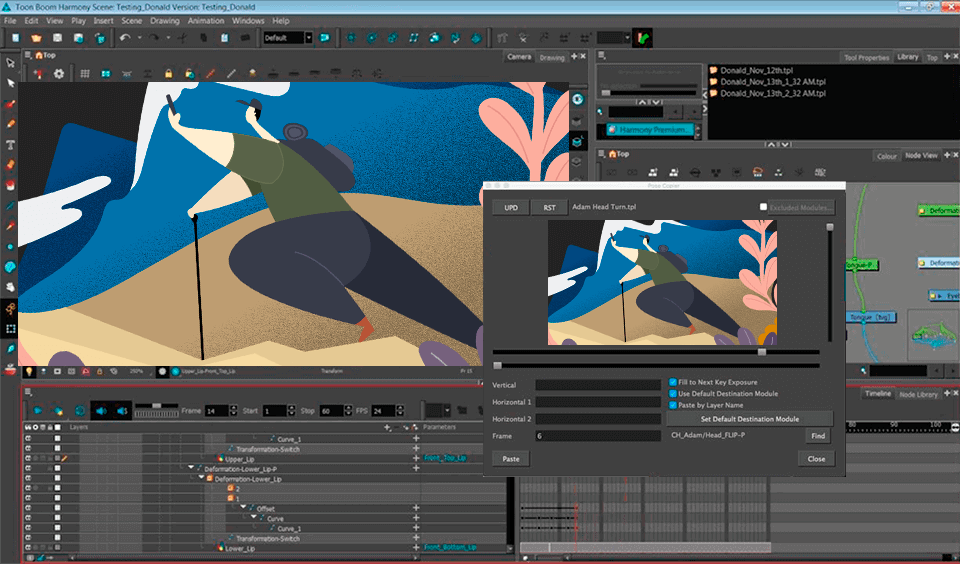Click the light bulb icon below camera view
Image resolution: width=960 pixels, height=564 pixels.
(x=30, y=371)
